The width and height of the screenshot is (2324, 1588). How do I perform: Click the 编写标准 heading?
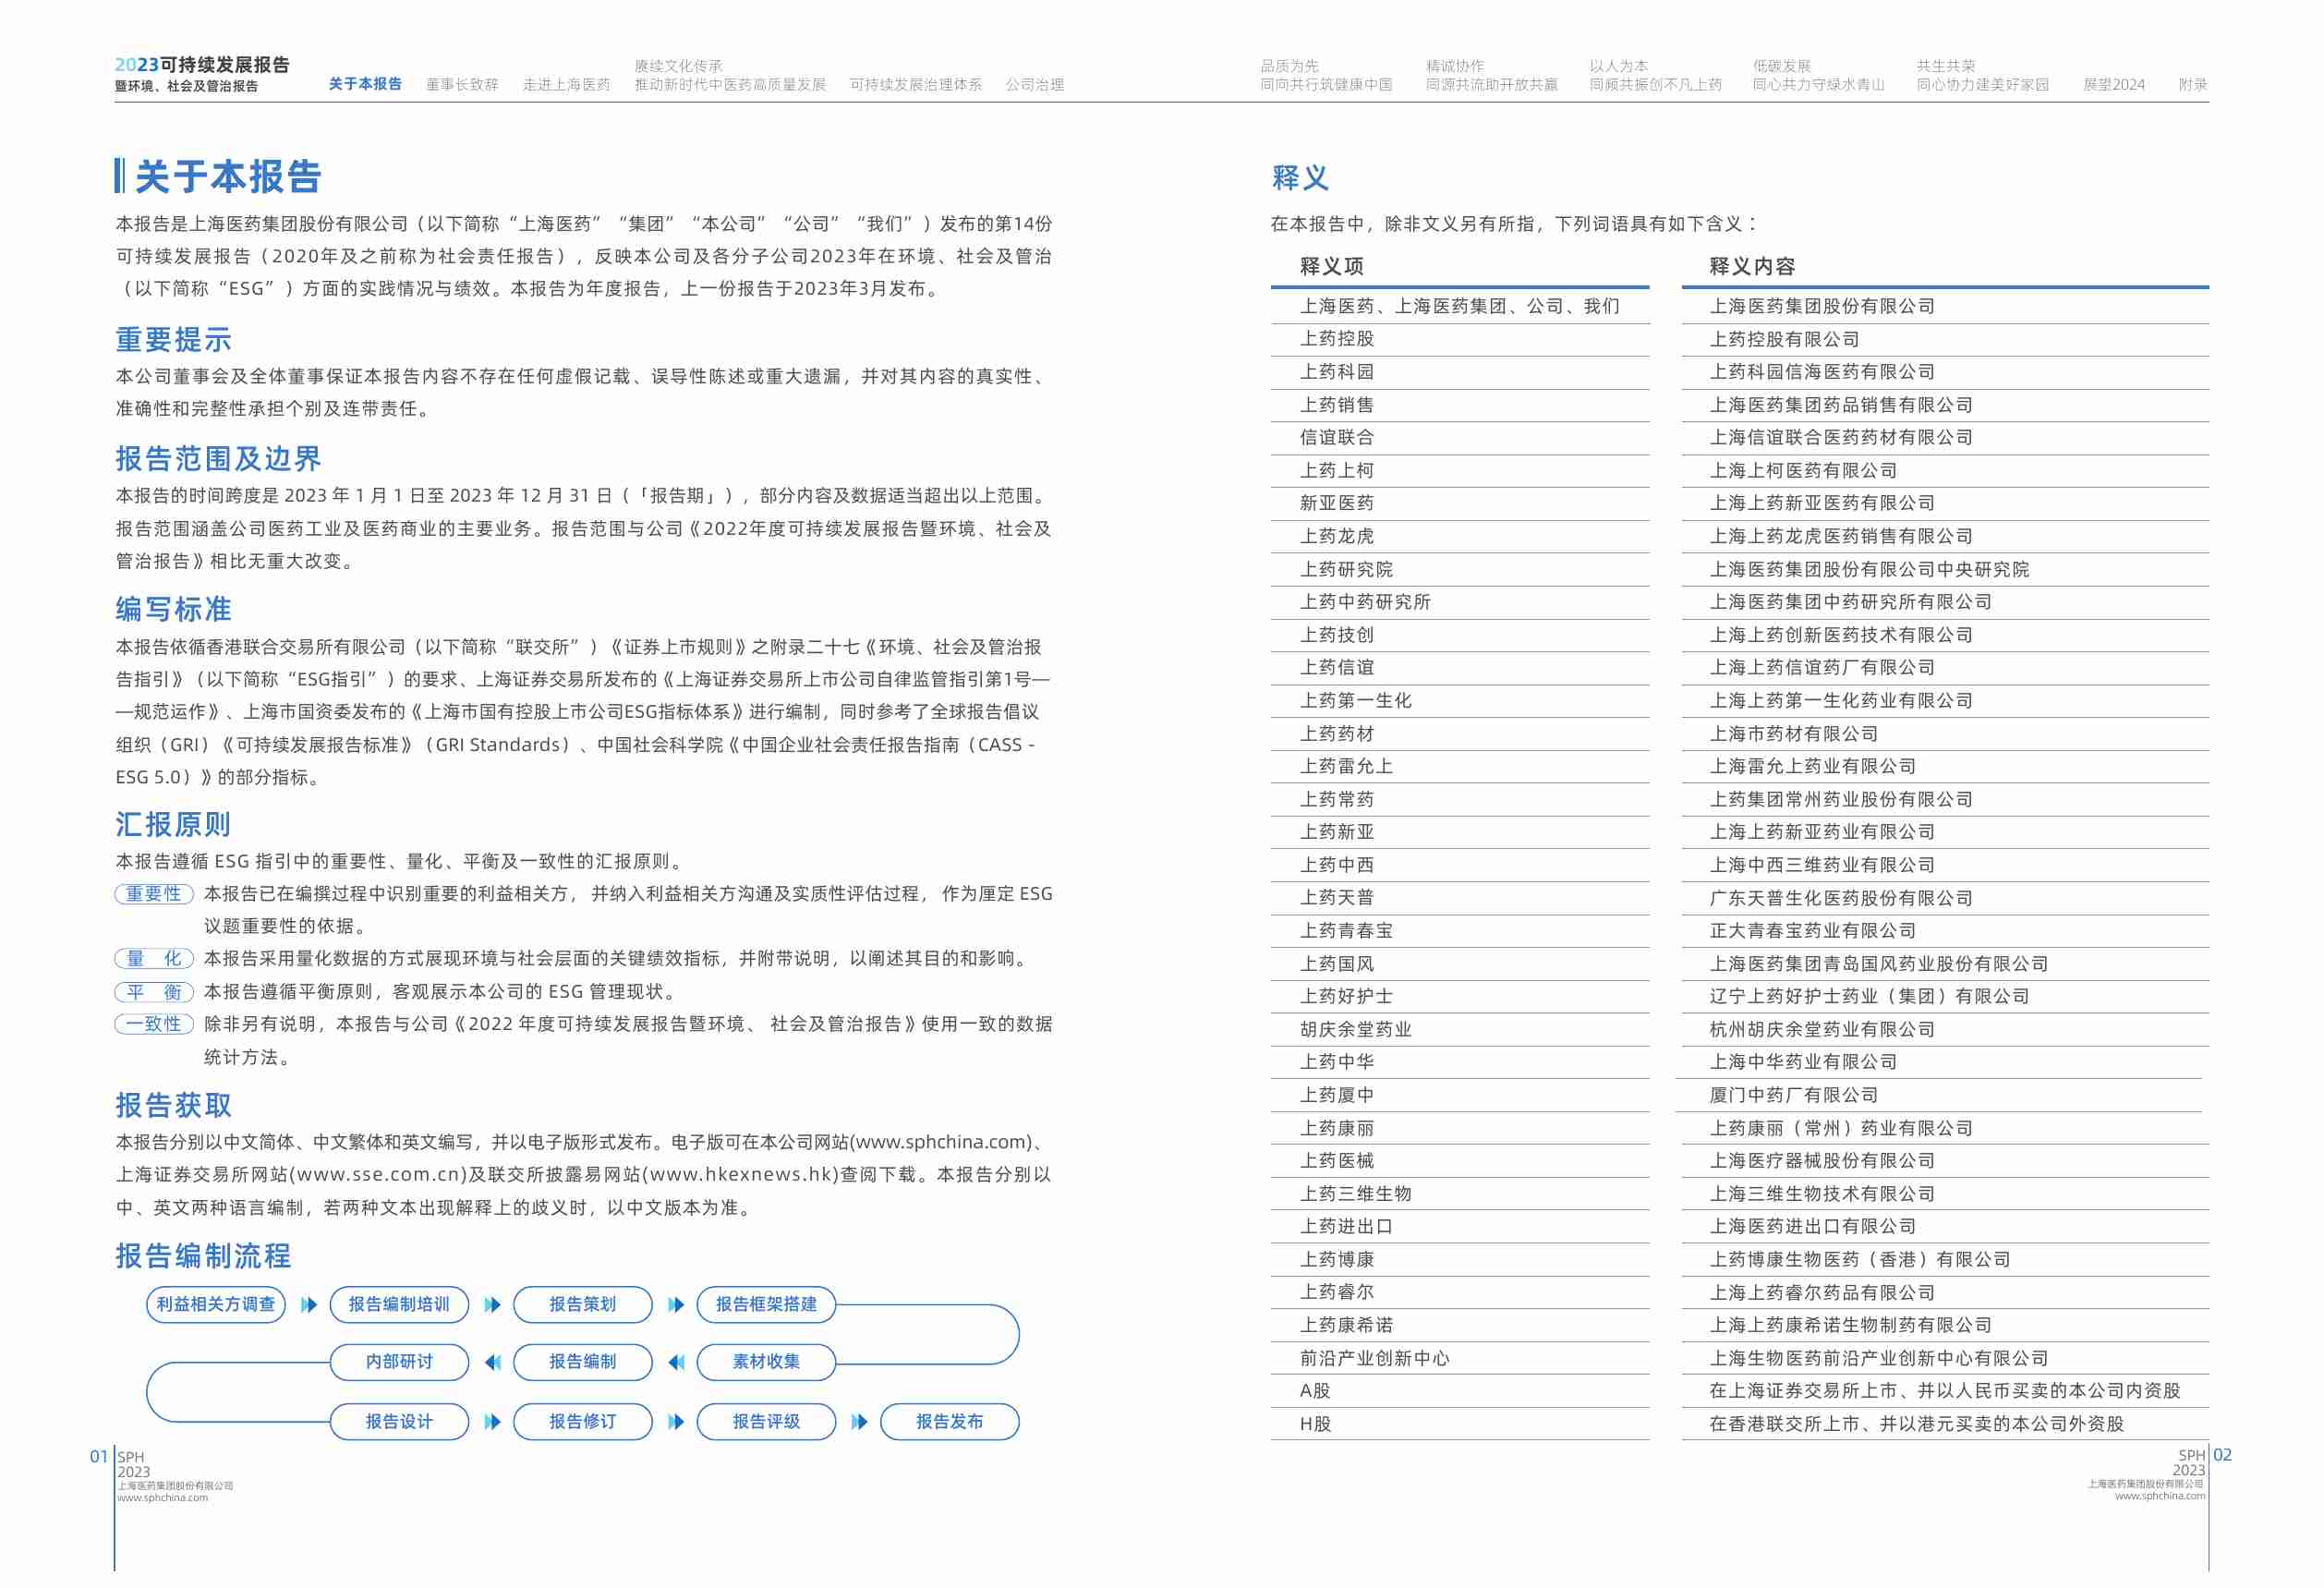tap(174, 609)
